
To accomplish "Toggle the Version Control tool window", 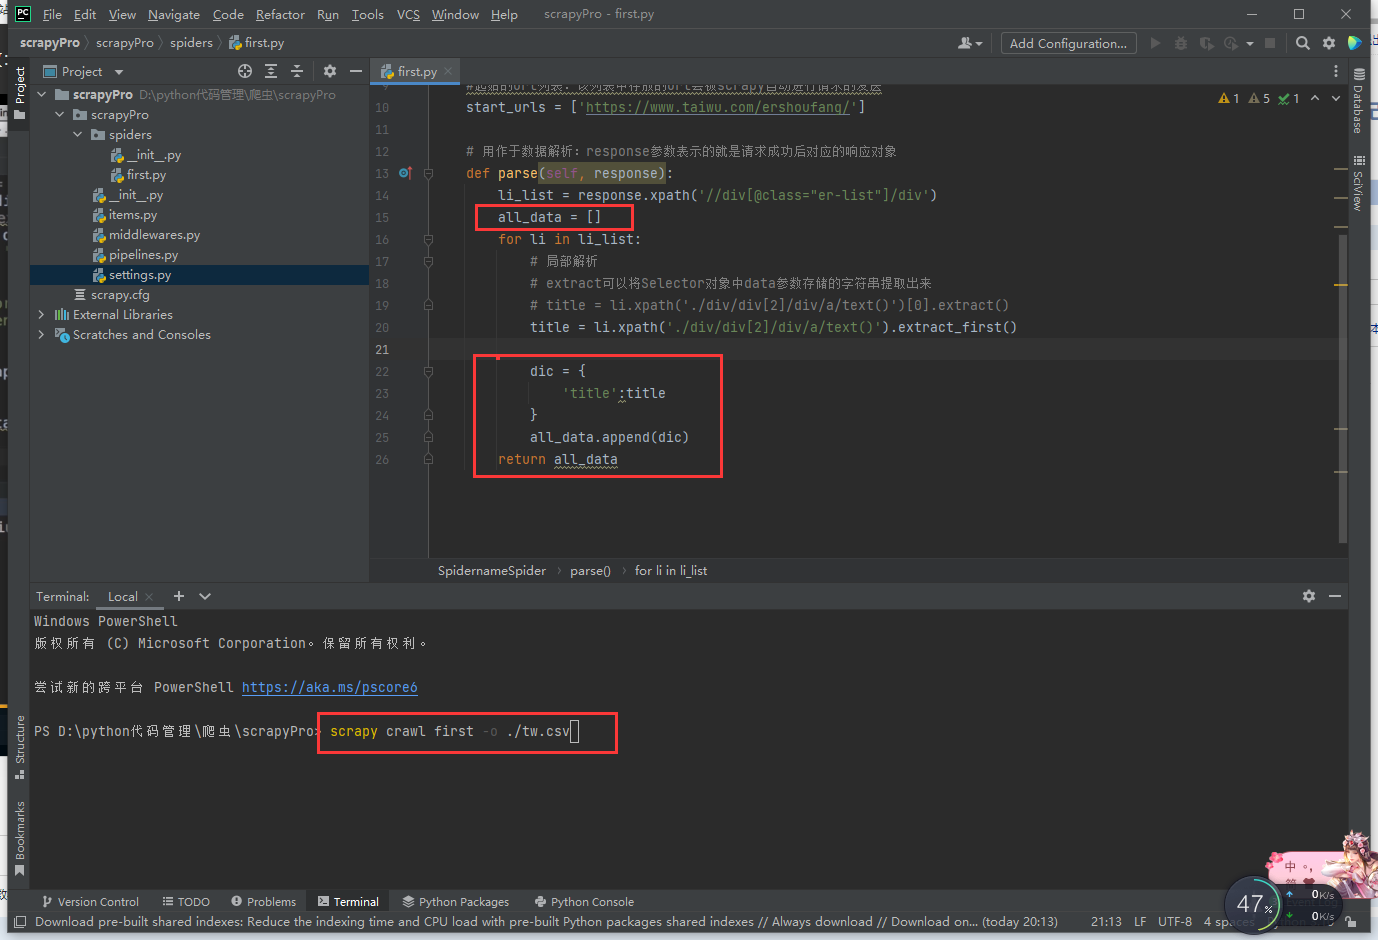I will [90, 901].
